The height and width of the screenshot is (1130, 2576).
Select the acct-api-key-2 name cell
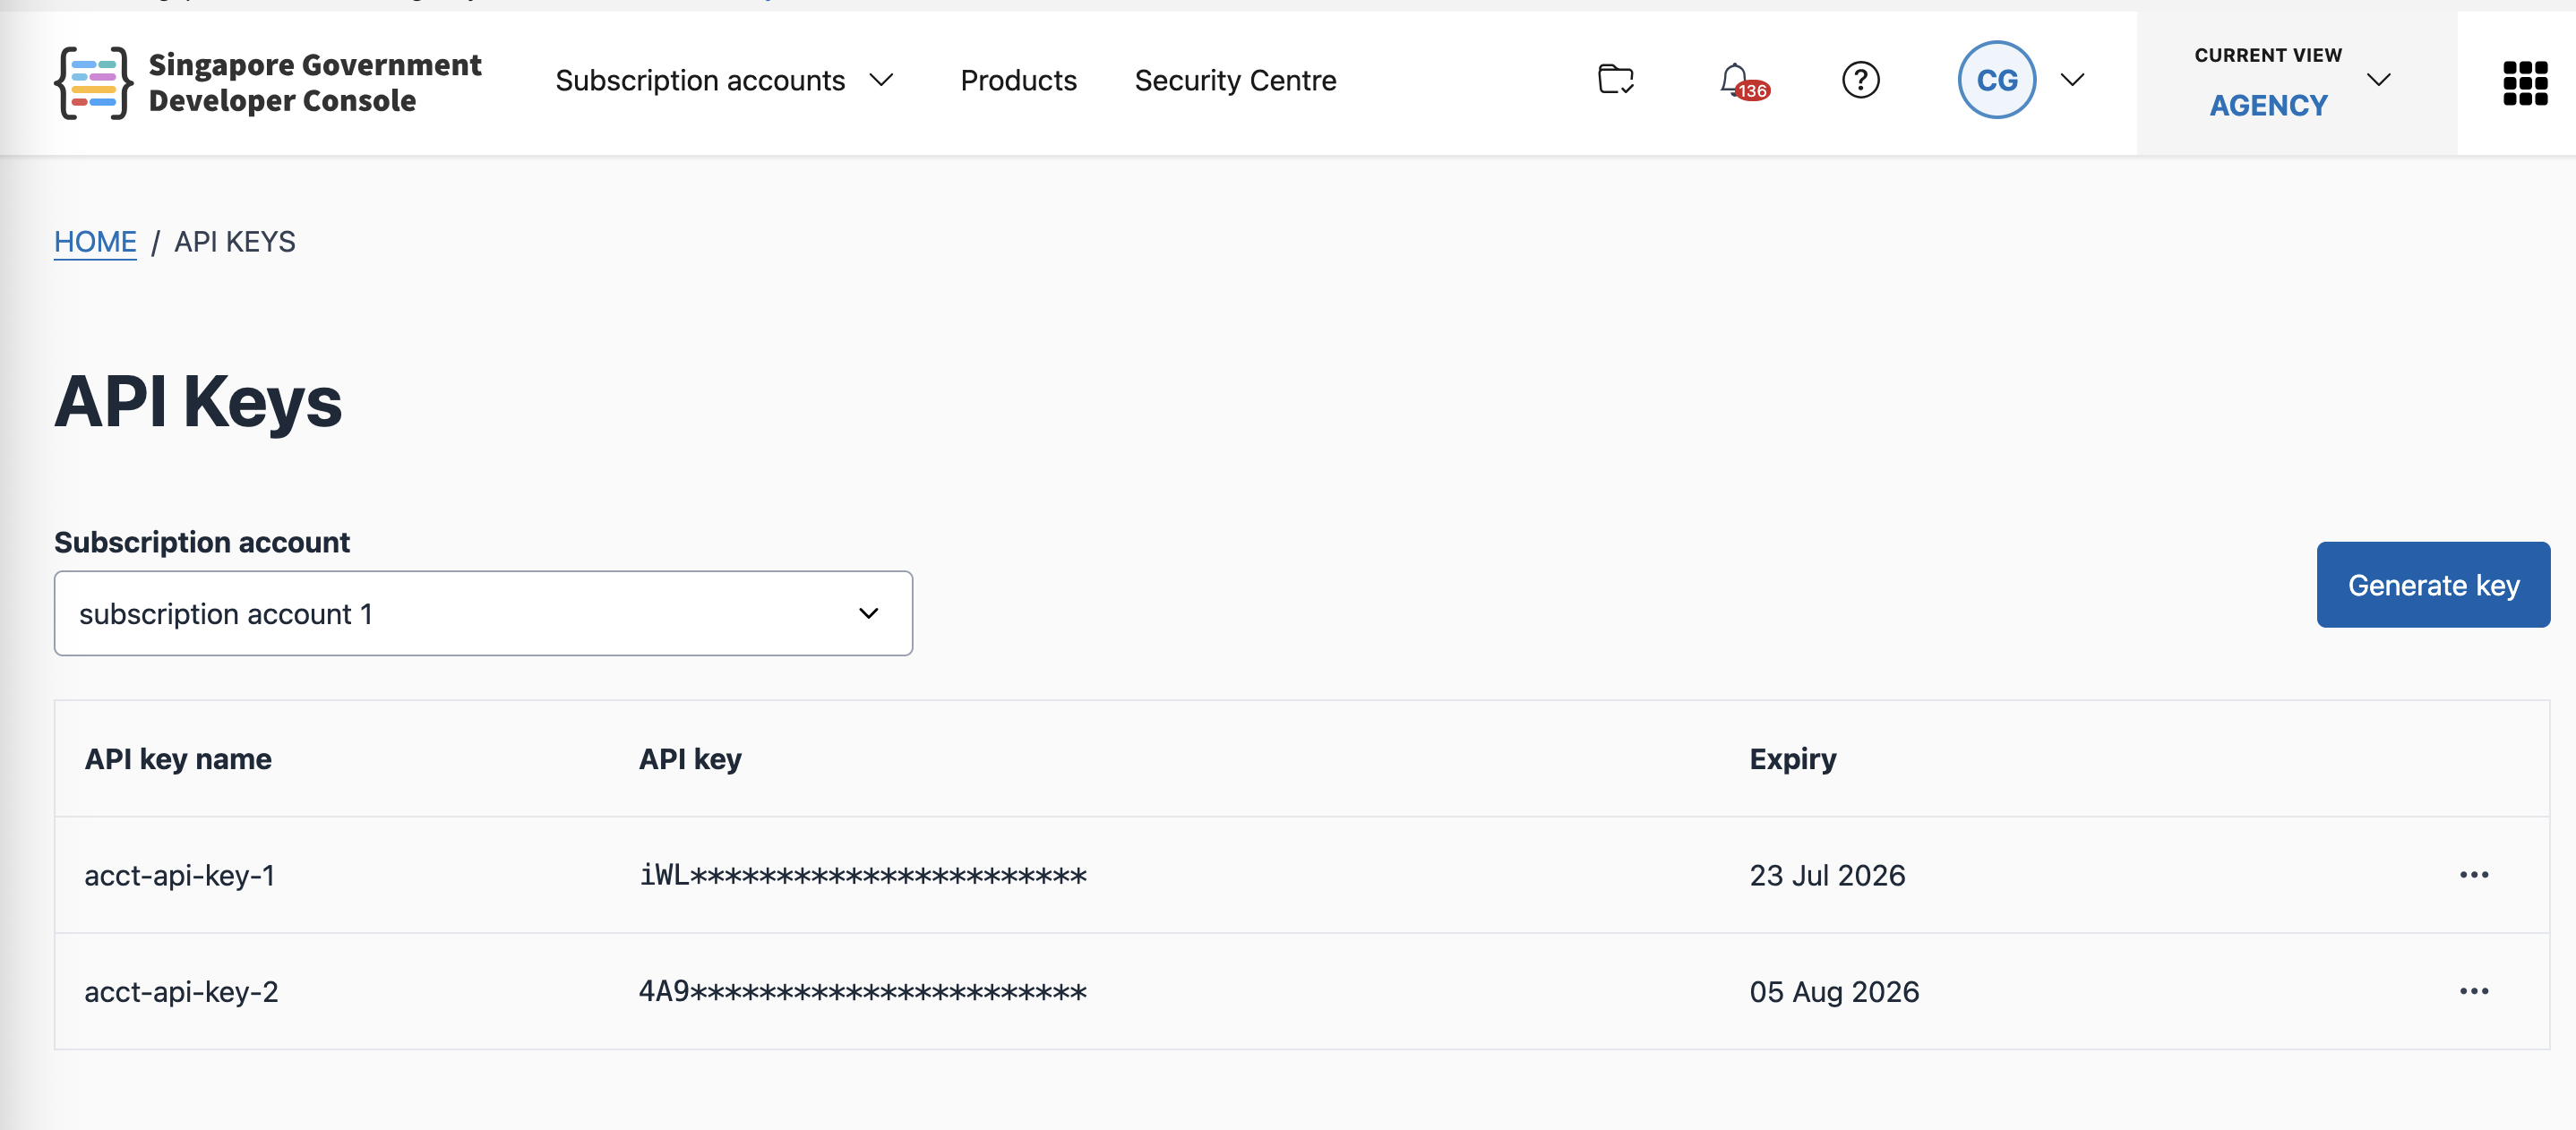181,991
